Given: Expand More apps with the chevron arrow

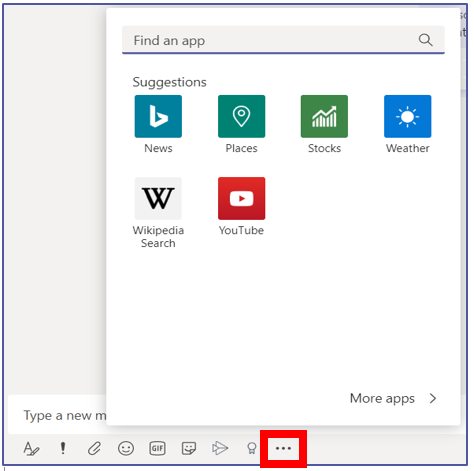Looking at the screenshot, I should click(x=433, y=398).
